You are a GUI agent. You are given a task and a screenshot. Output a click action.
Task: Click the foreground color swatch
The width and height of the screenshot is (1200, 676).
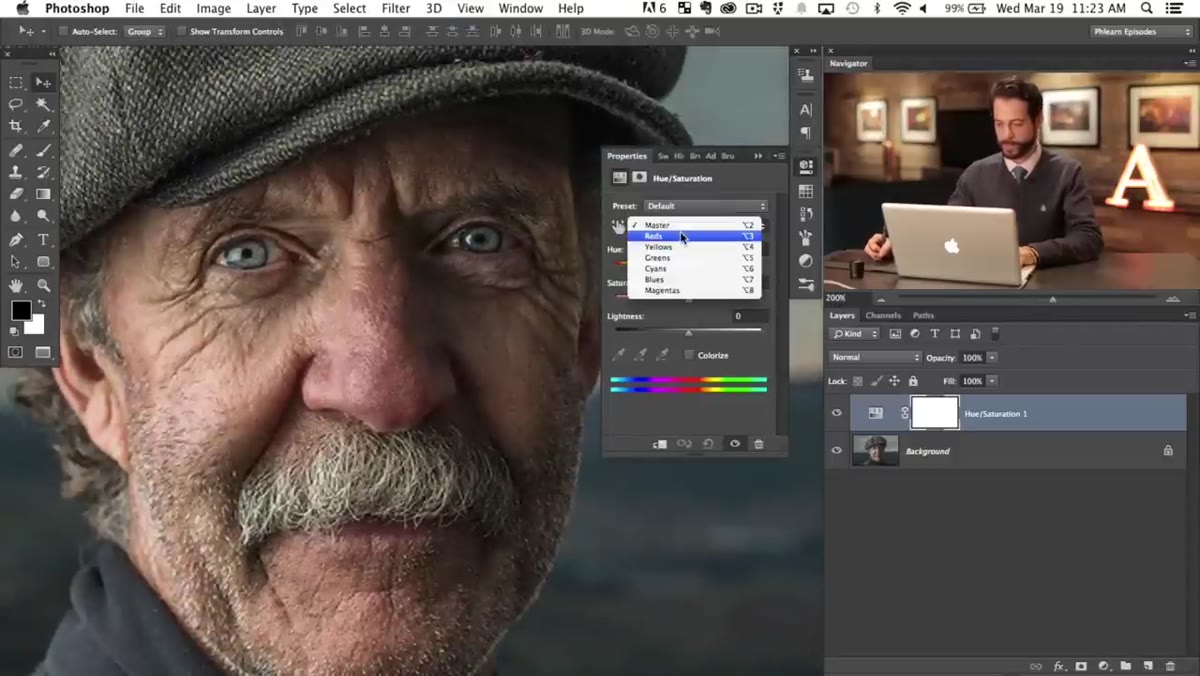(20, 311)
